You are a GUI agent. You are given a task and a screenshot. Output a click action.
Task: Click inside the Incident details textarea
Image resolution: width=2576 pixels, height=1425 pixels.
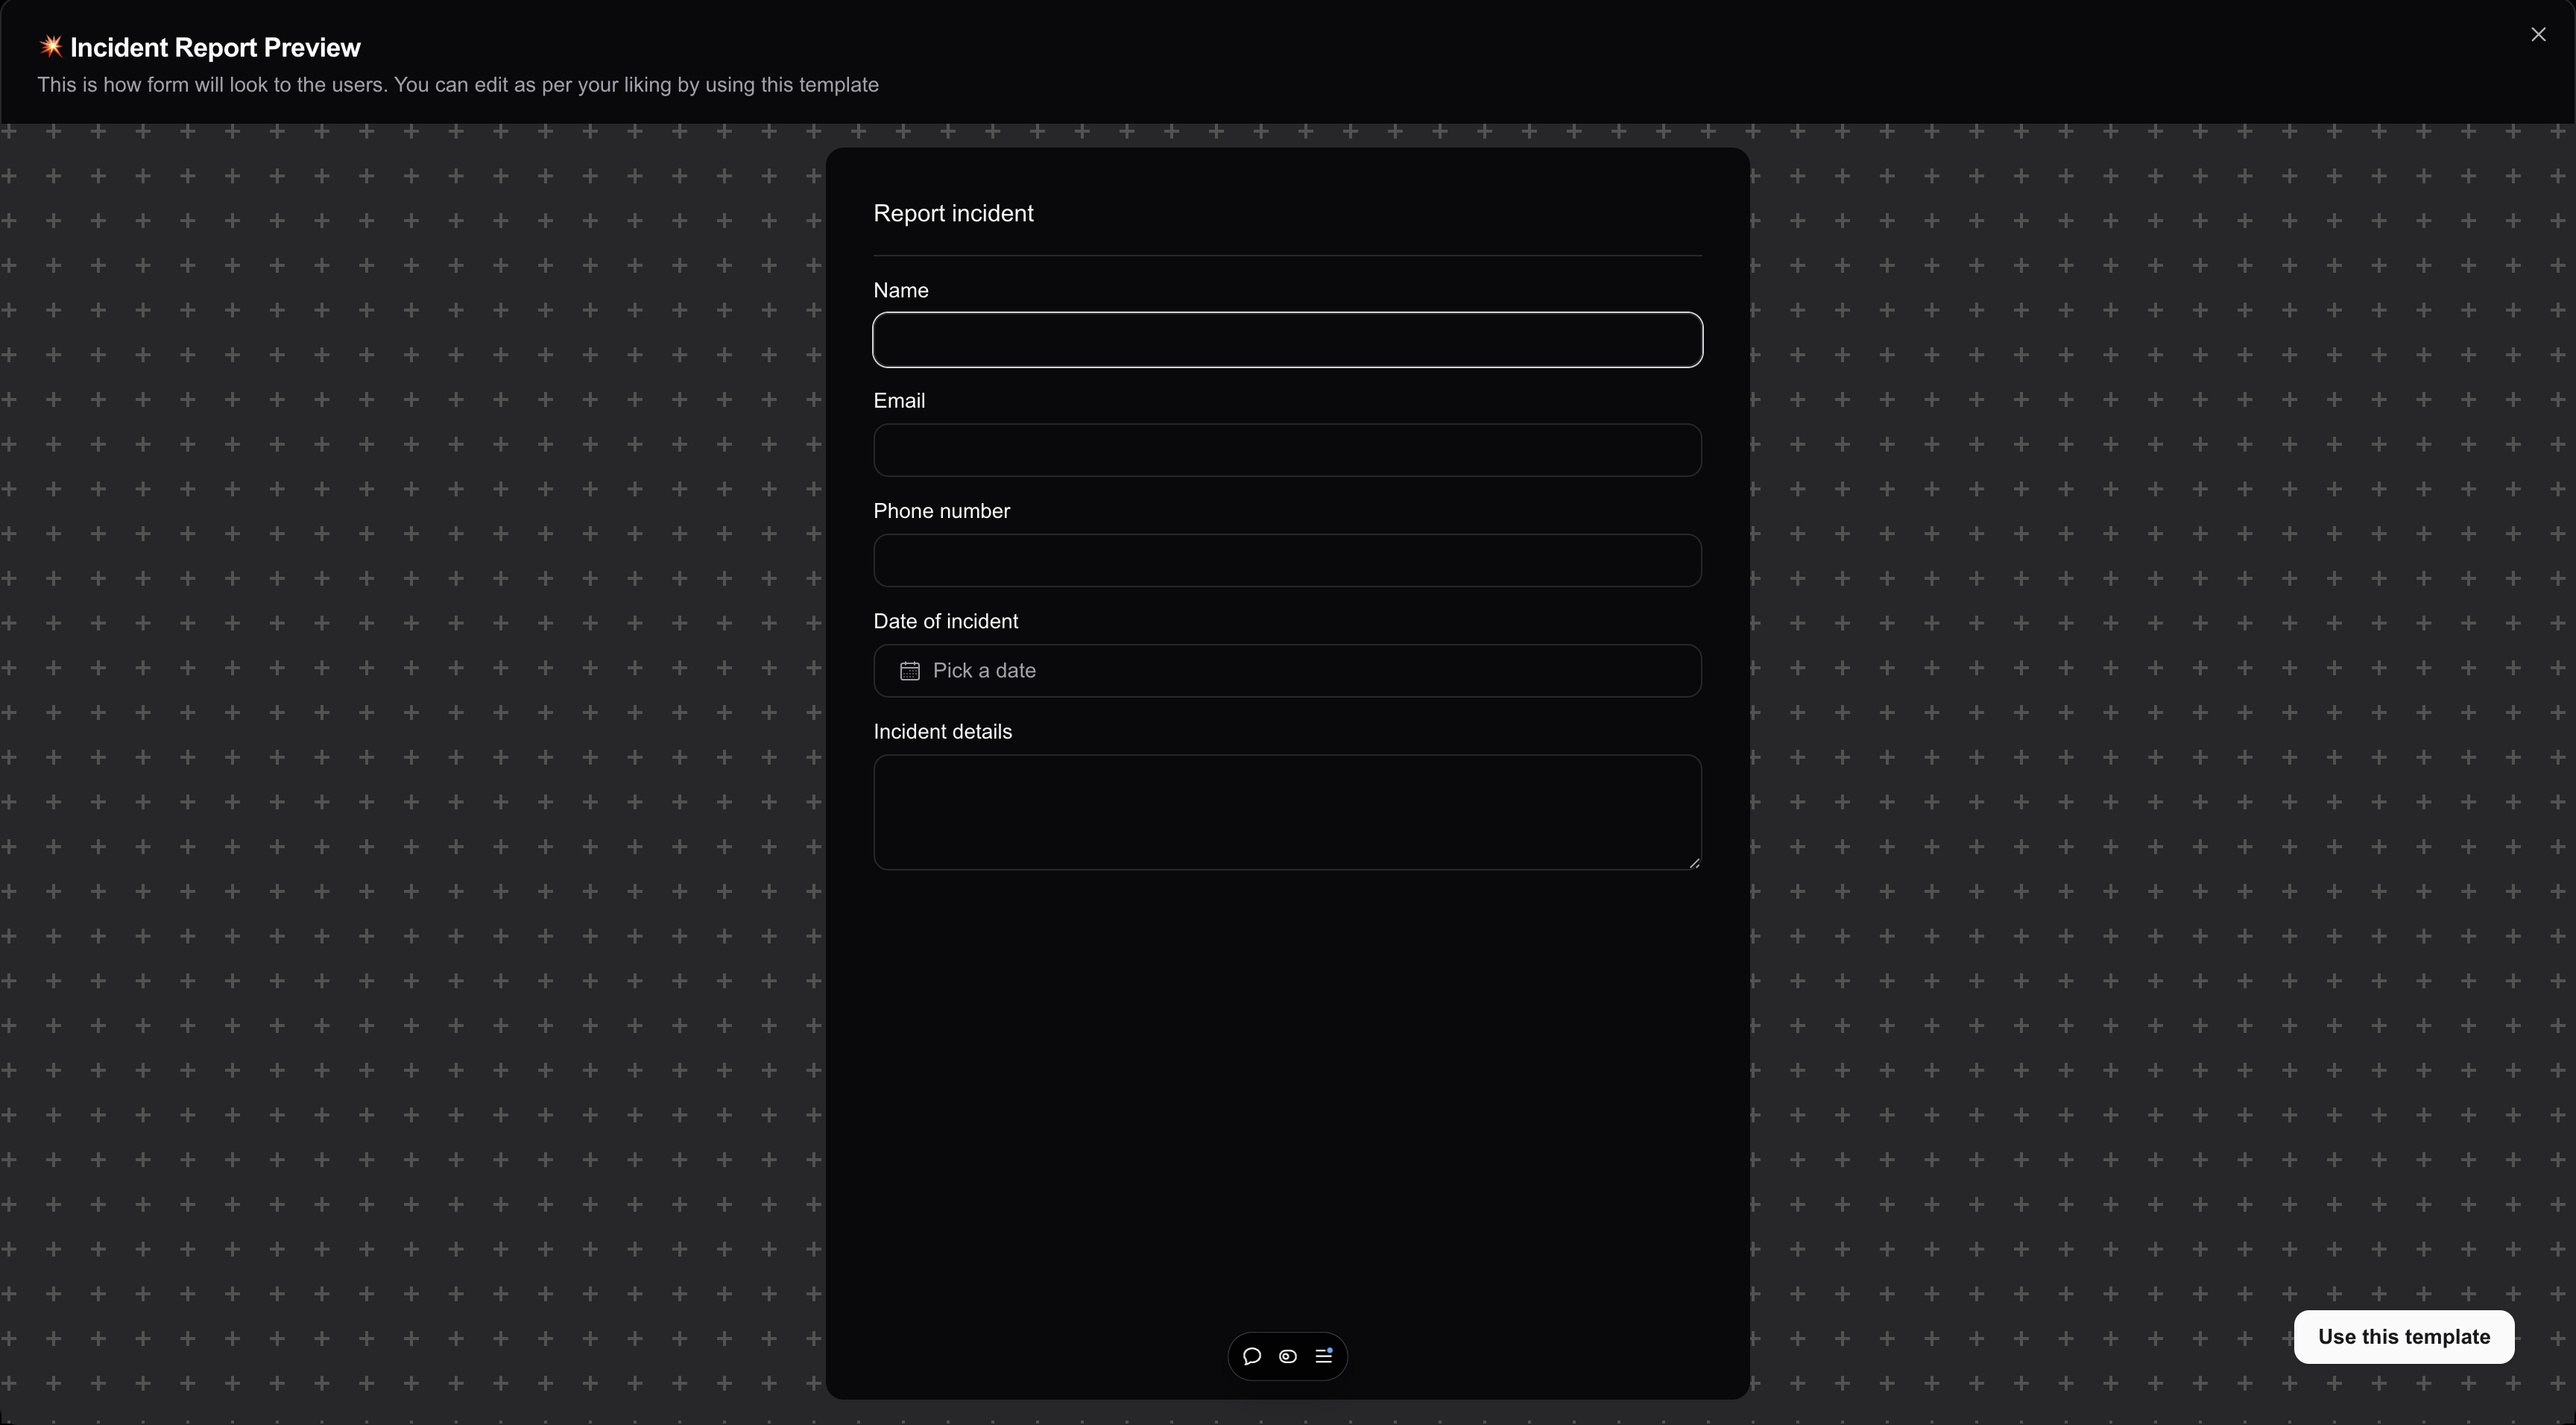click(x=1287, y=812)
